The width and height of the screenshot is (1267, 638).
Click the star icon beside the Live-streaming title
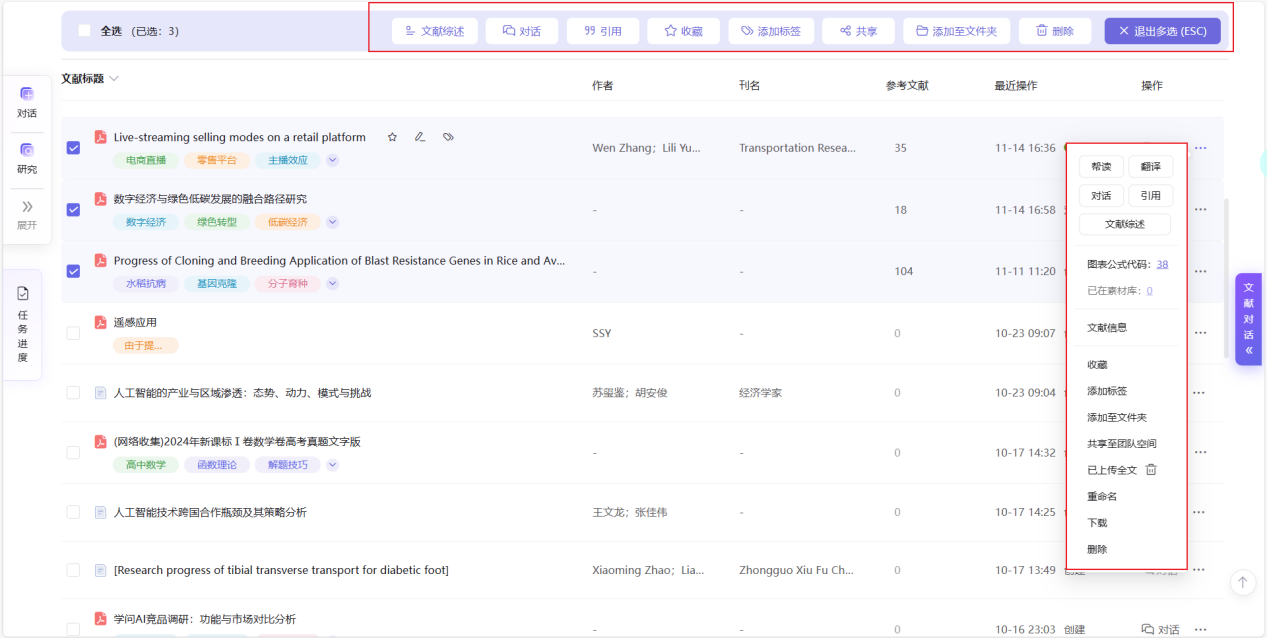tap(392, 137)
